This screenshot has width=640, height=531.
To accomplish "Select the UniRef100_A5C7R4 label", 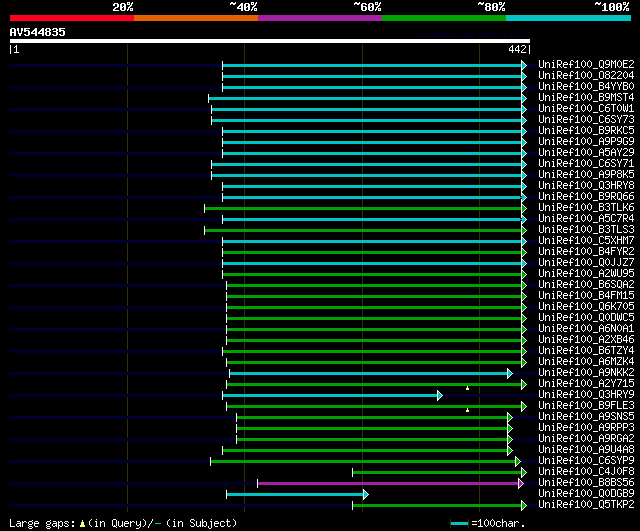I will pyautogui.click(x=586, y=219).
